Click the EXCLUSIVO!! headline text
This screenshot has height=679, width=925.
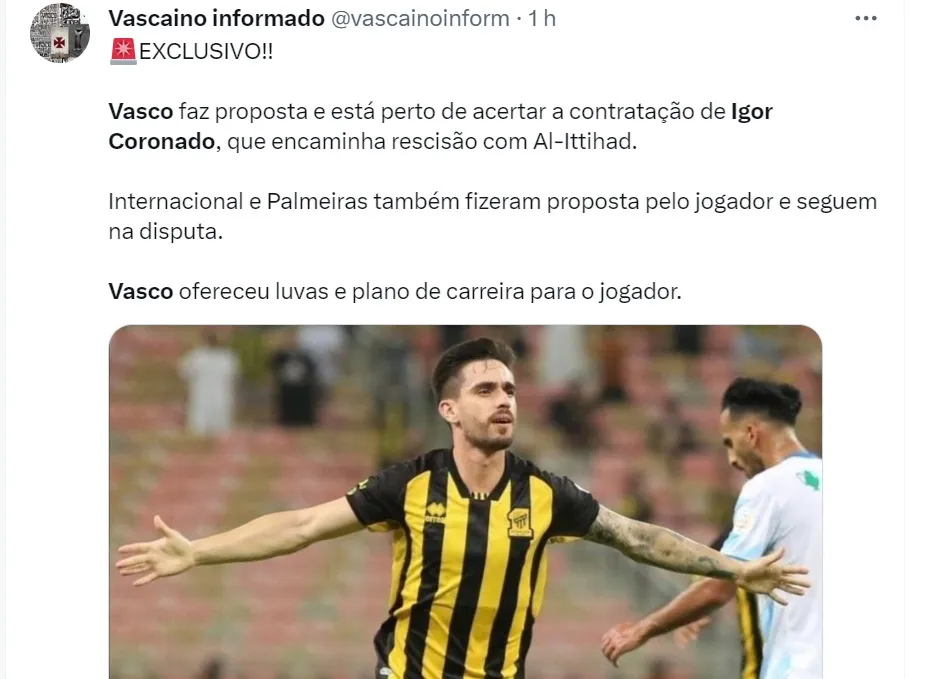pos(206,51)
